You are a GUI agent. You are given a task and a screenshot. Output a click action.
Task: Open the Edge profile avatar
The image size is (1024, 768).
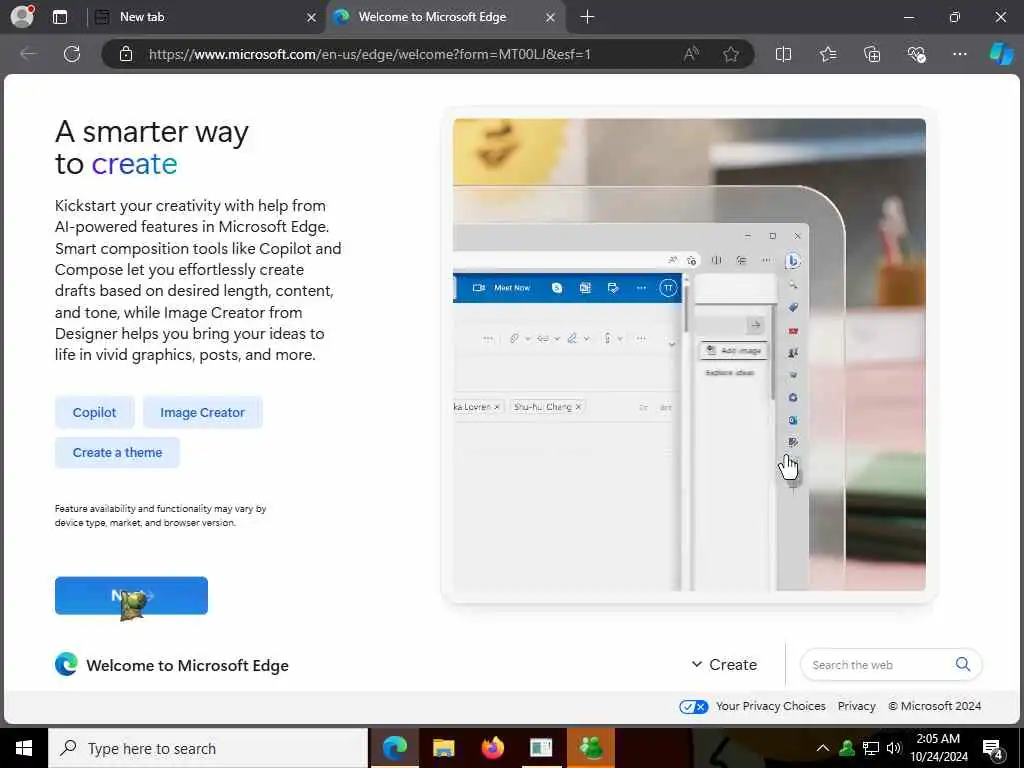[23, 16]
